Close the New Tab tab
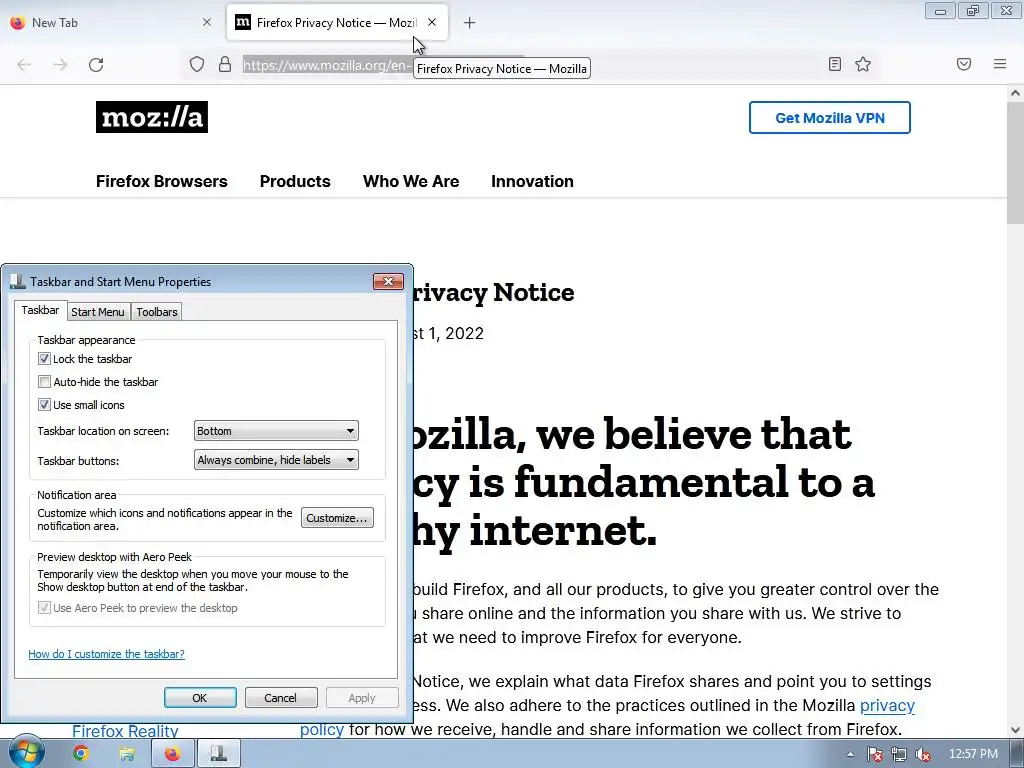1024x768 pixels. [207, 22]
